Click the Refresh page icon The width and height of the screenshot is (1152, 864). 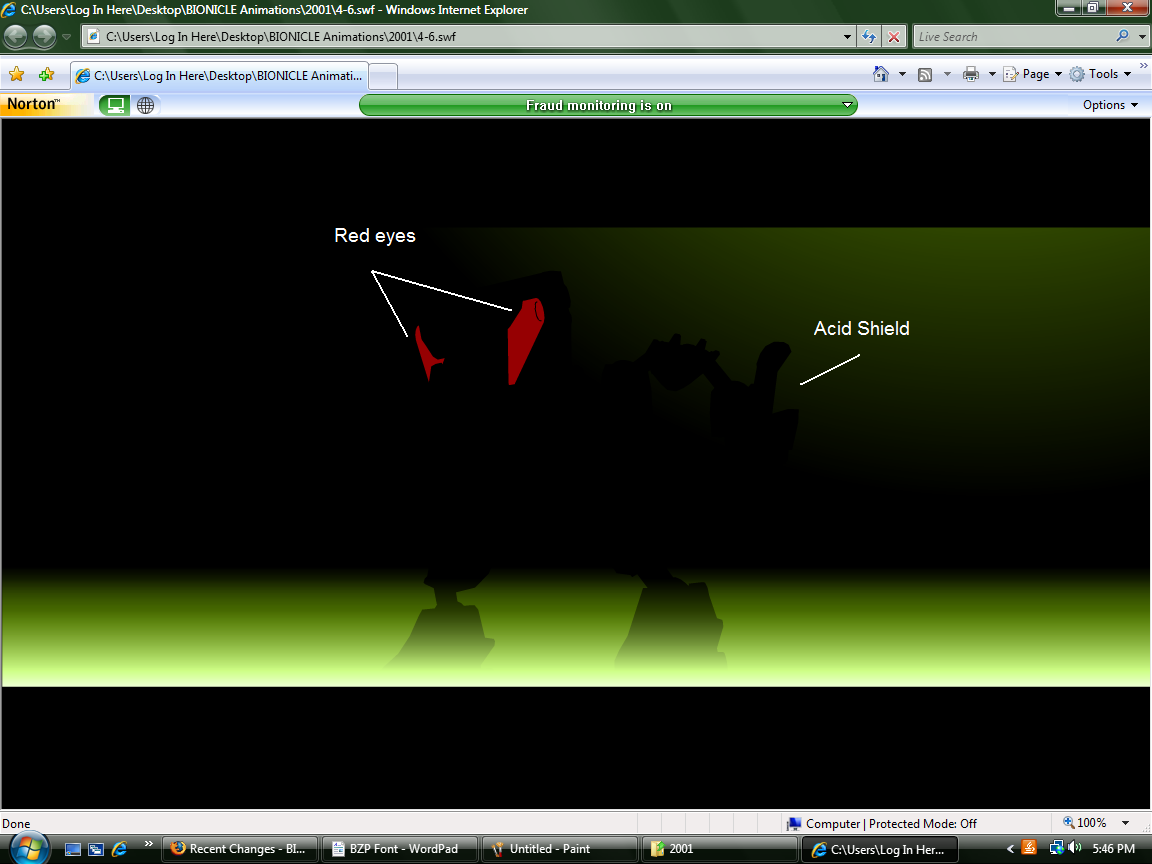tap(869, 36)
